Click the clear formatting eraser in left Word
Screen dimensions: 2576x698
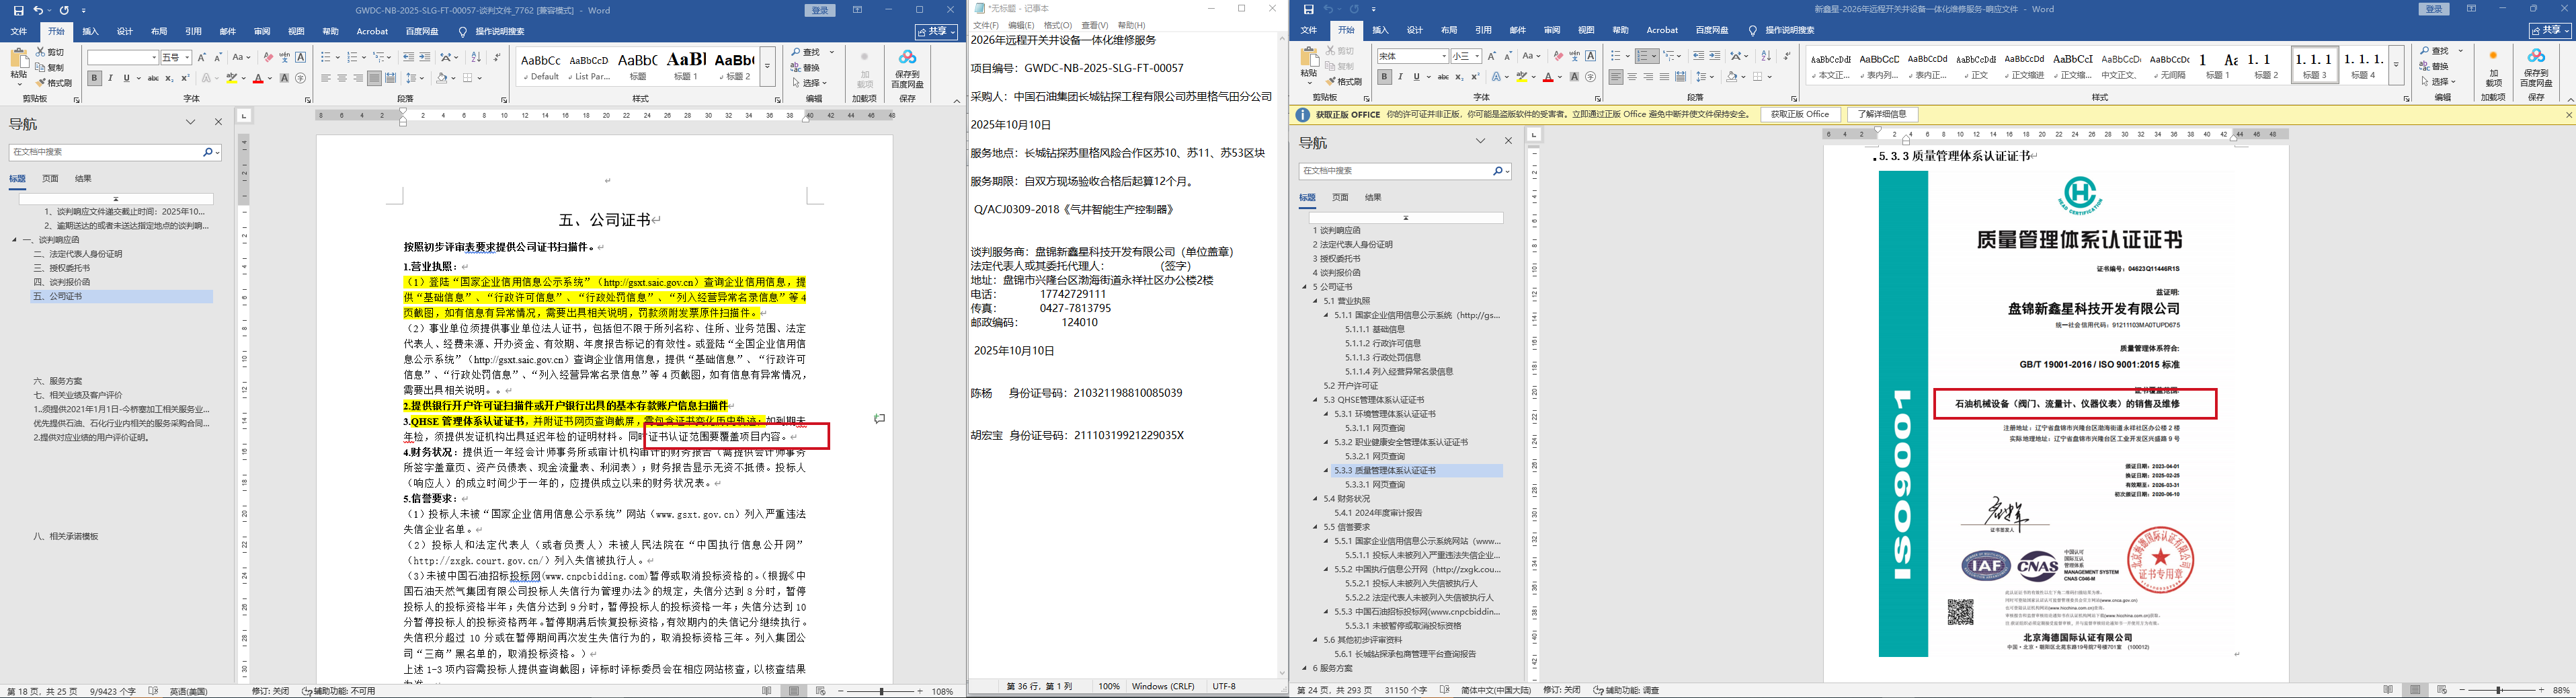click(268, 57)
